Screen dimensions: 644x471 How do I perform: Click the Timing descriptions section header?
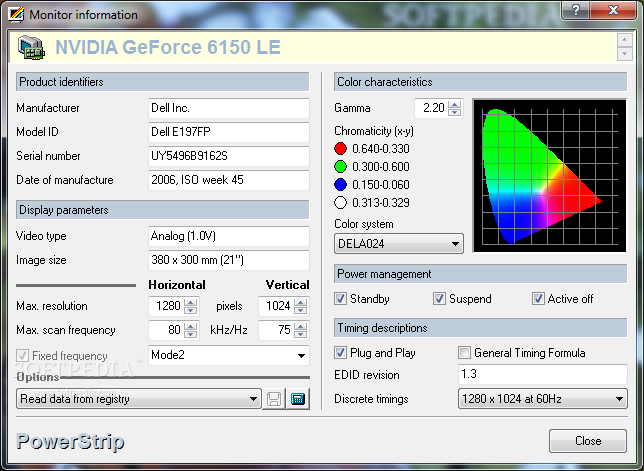481,328
